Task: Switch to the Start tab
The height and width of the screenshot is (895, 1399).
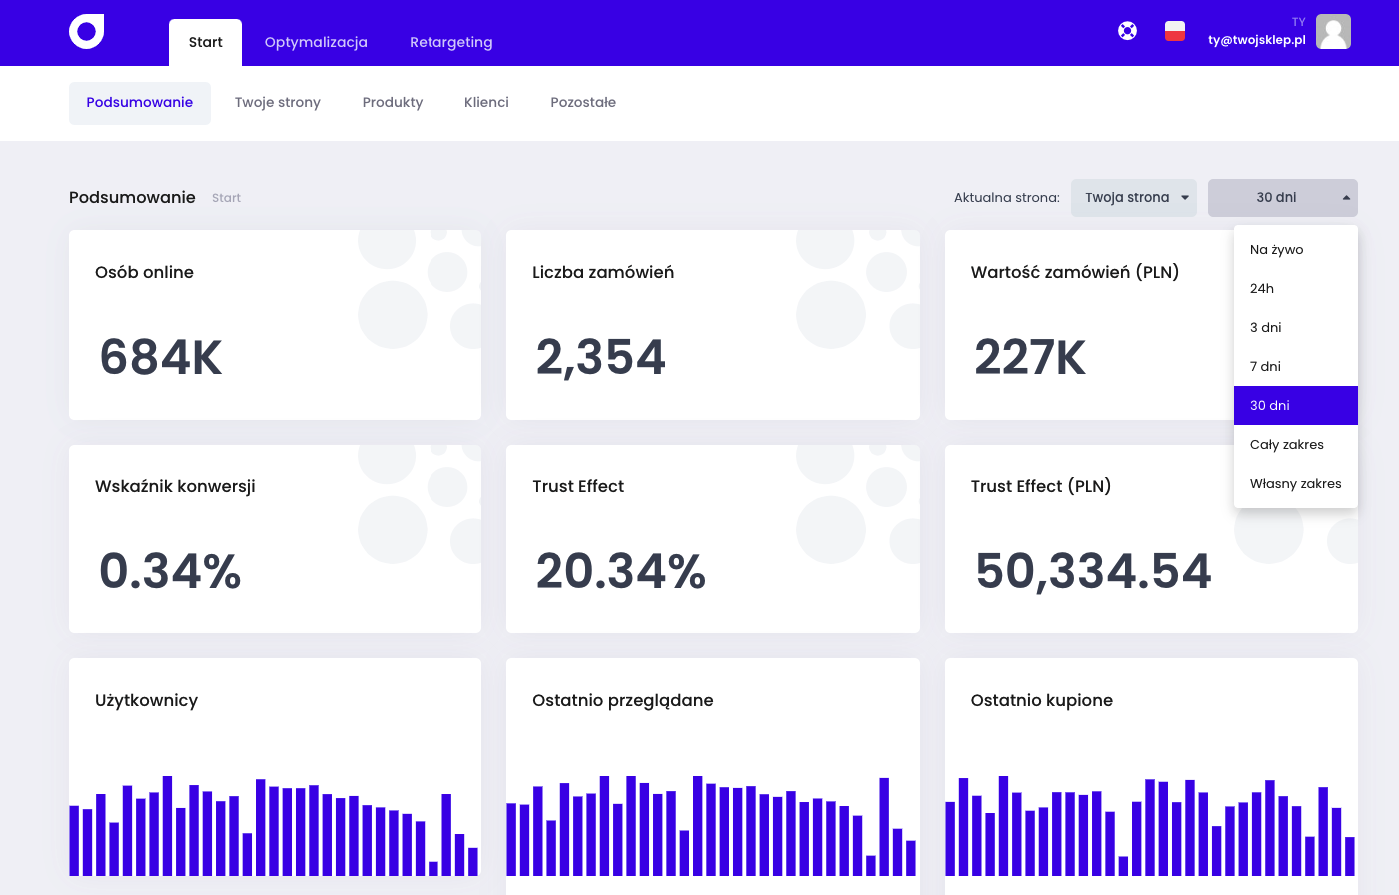Action: coord(205,42)
